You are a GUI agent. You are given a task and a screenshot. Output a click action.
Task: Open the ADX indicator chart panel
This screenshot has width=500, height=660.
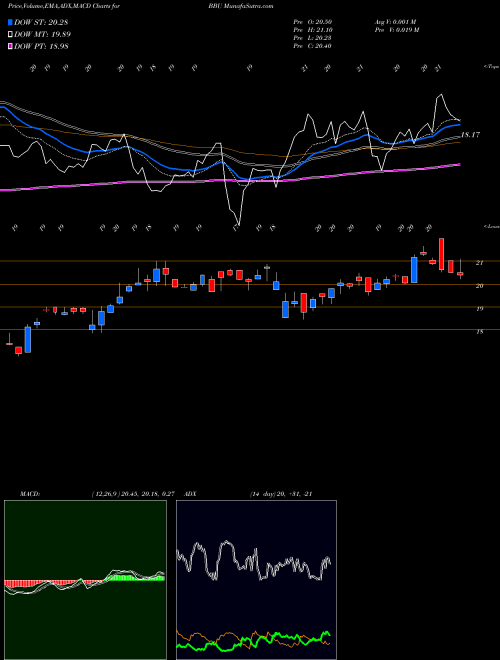point(256,580)
